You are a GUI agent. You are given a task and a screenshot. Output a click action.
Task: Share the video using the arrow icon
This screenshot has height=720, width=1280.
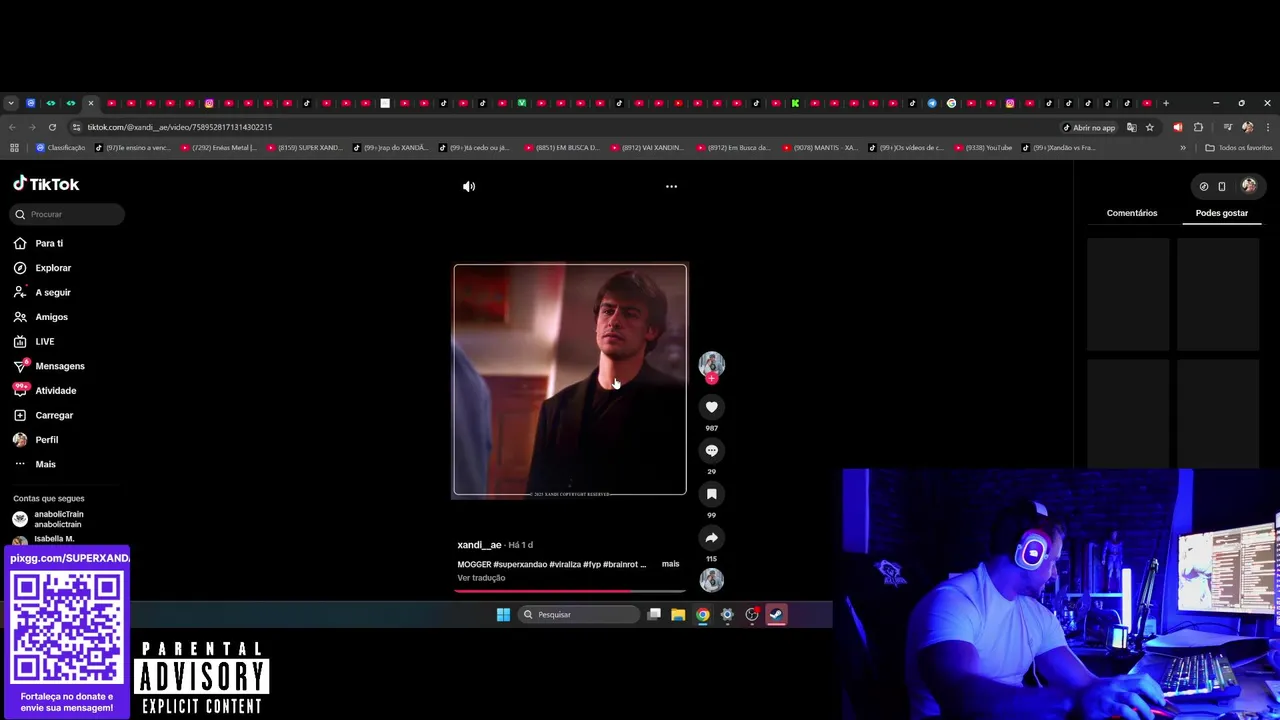pos(711,538)
